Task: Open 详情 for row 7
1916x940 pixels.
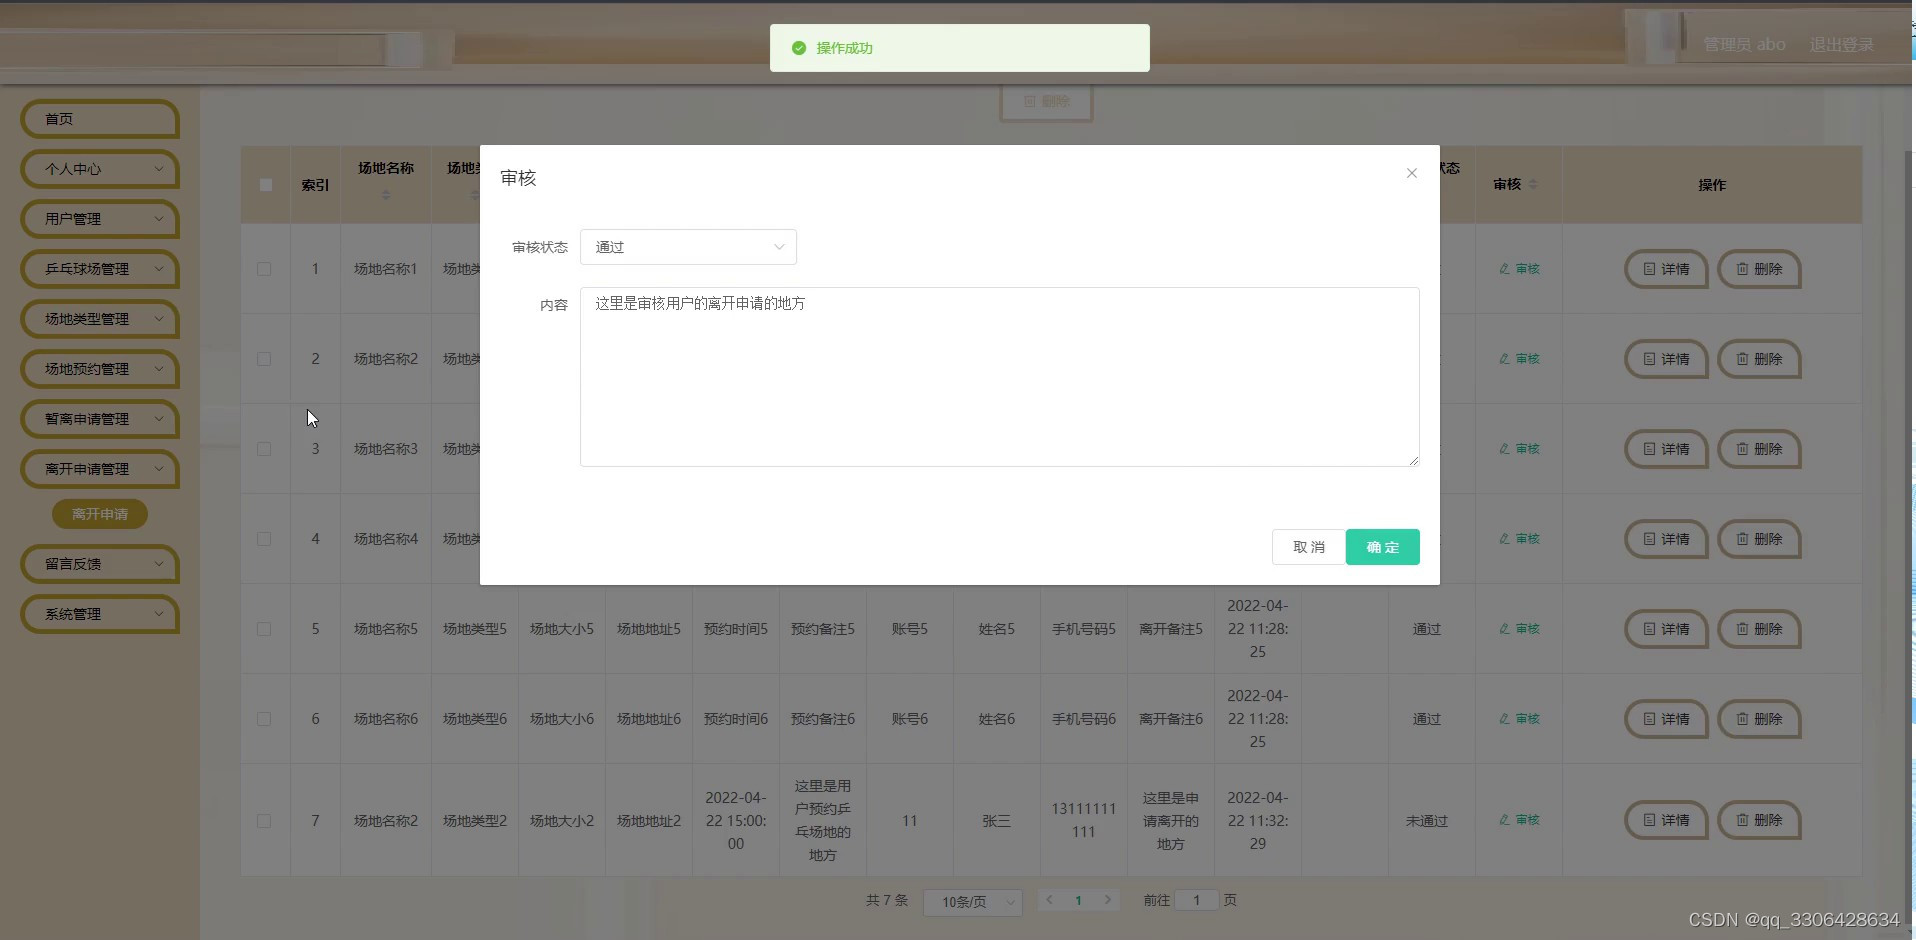Action: [1666, 820]
